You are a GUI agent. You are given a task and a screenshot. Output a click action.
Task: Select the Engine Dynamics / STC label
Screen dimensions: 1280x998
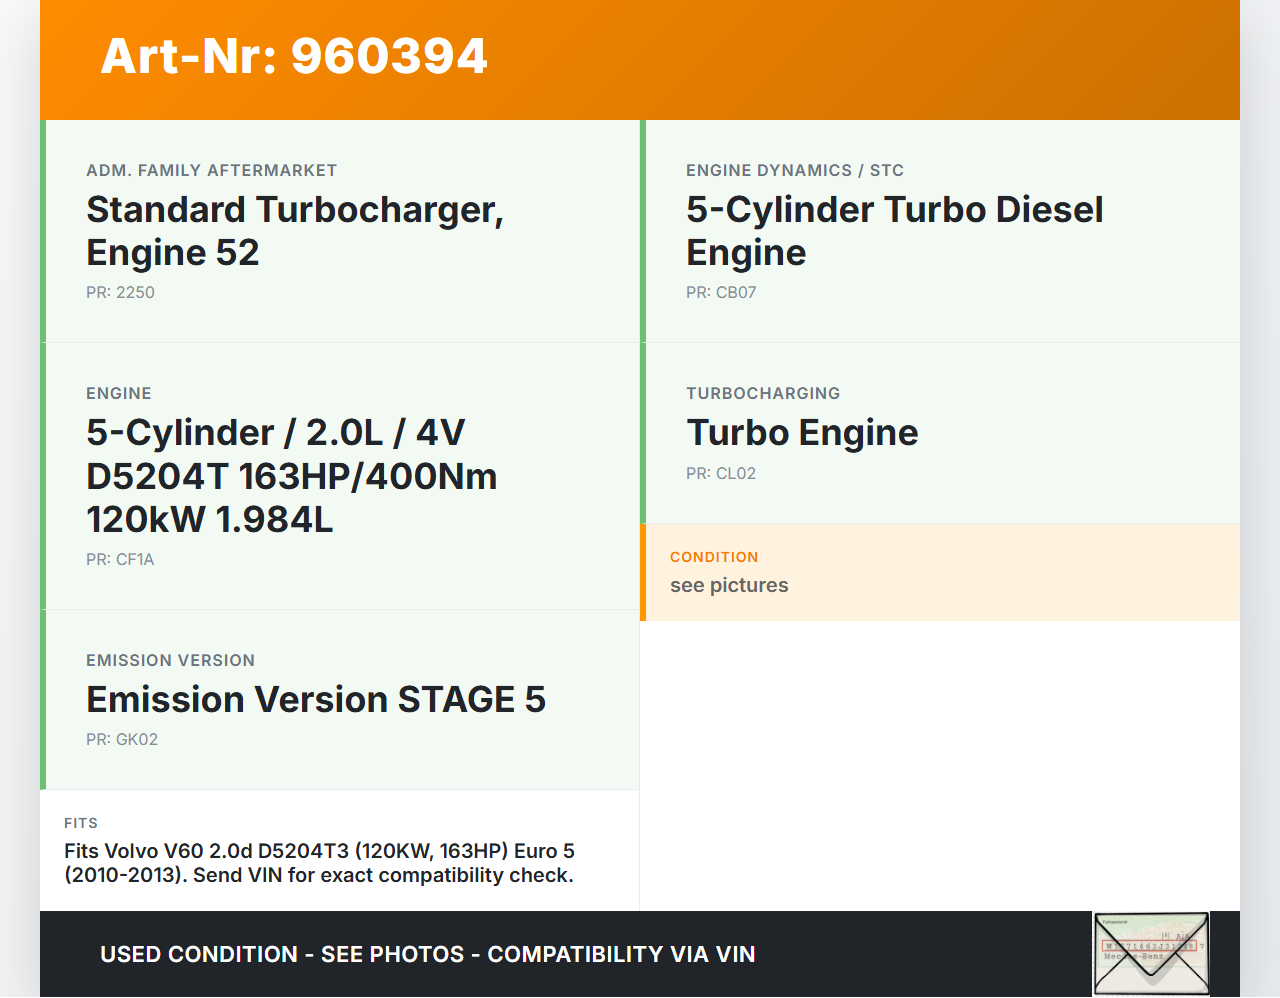[x=794, y=171]
